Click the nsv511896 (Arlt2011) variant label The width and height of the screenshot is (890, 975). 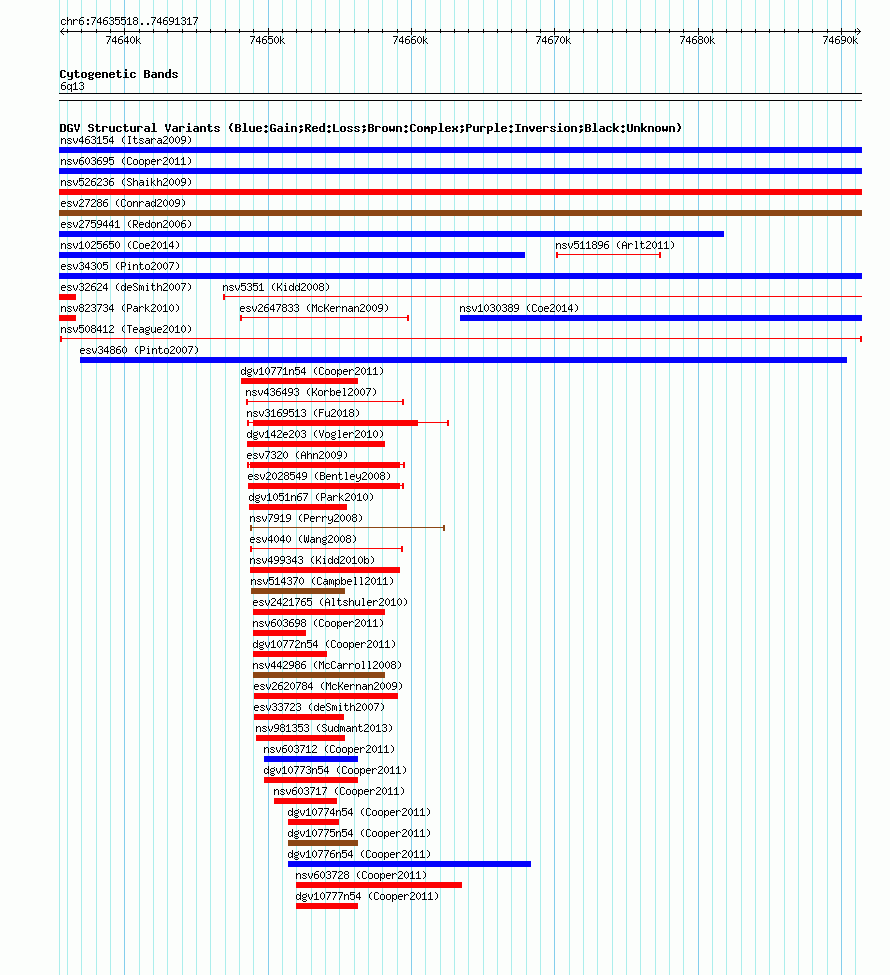[614, 246]
